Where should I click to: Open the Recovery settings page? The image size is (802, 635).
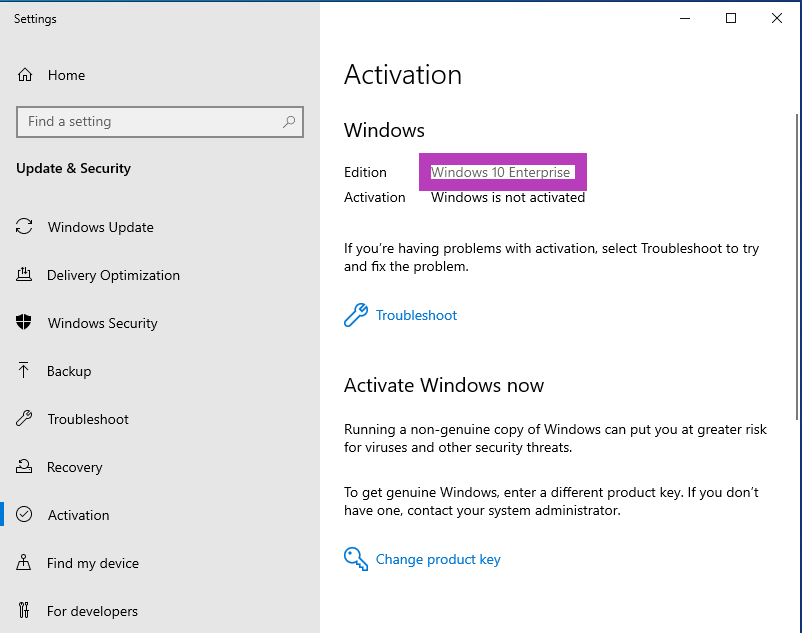(x=160, y=467)
